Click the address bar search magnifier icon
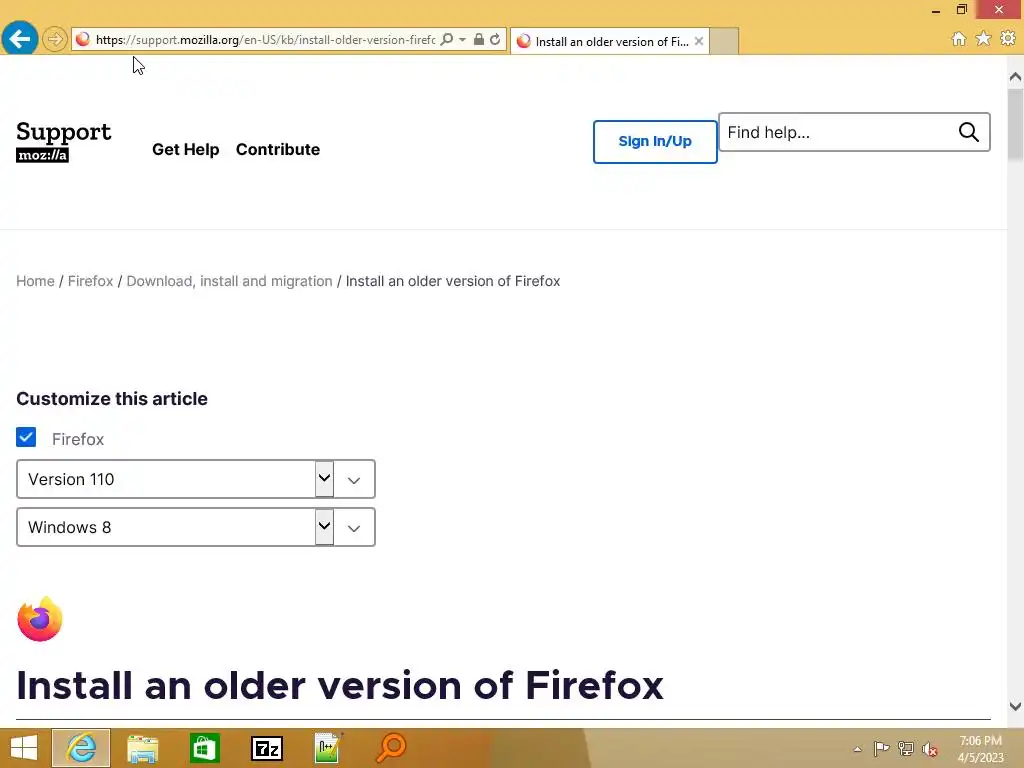The height and width of the screenshot is (768, 1024). [x=447, y=40]
